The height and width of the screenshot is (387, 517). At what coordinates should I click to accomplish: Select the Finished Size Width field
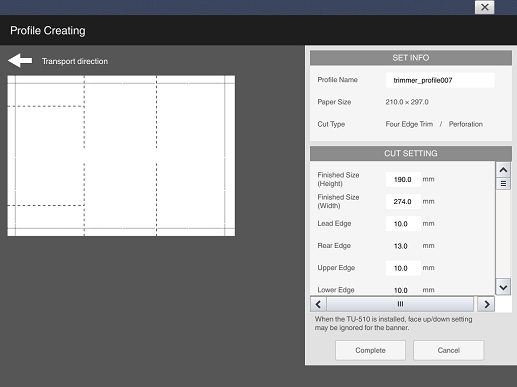click(x=403, y=201)
